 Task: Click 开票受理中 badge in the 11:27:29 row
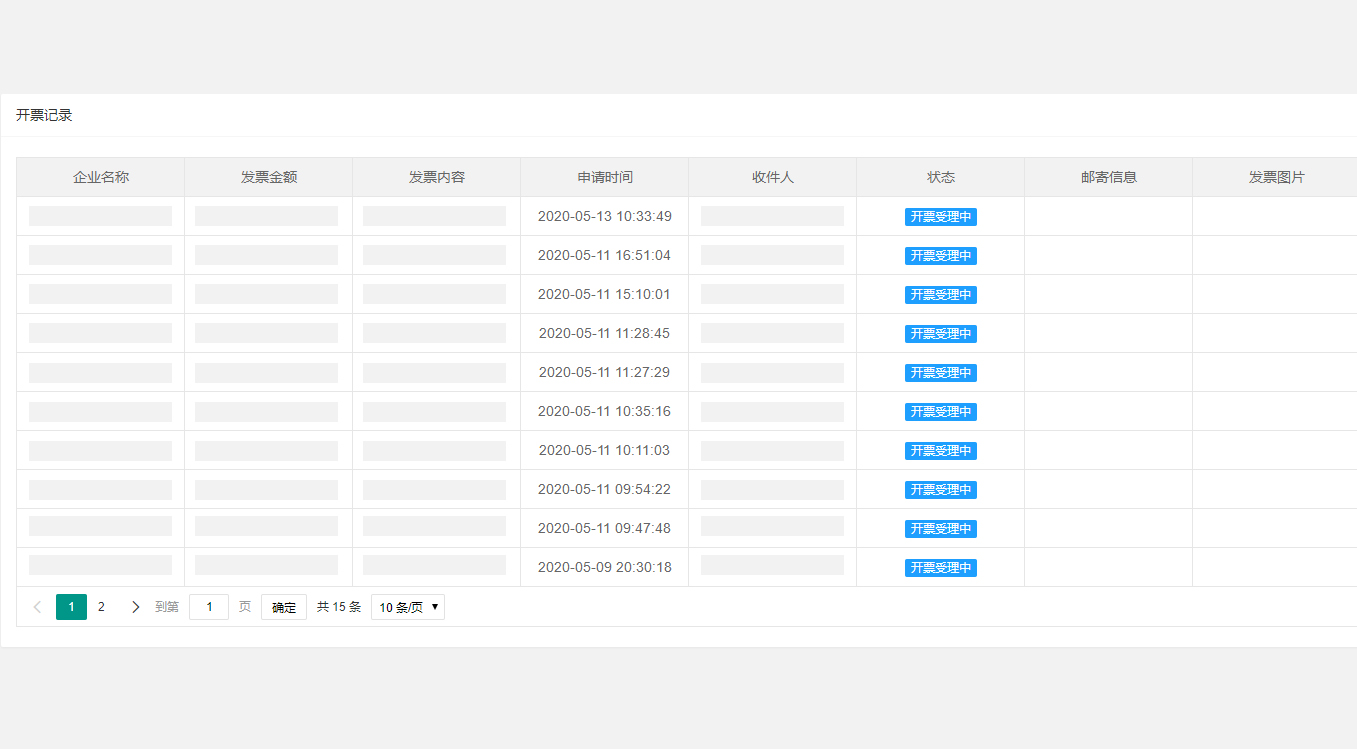pos(941,373)
